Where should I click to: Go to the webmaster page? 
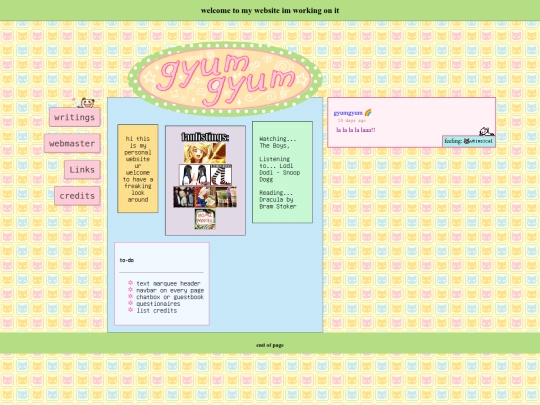tap(72, 143)
